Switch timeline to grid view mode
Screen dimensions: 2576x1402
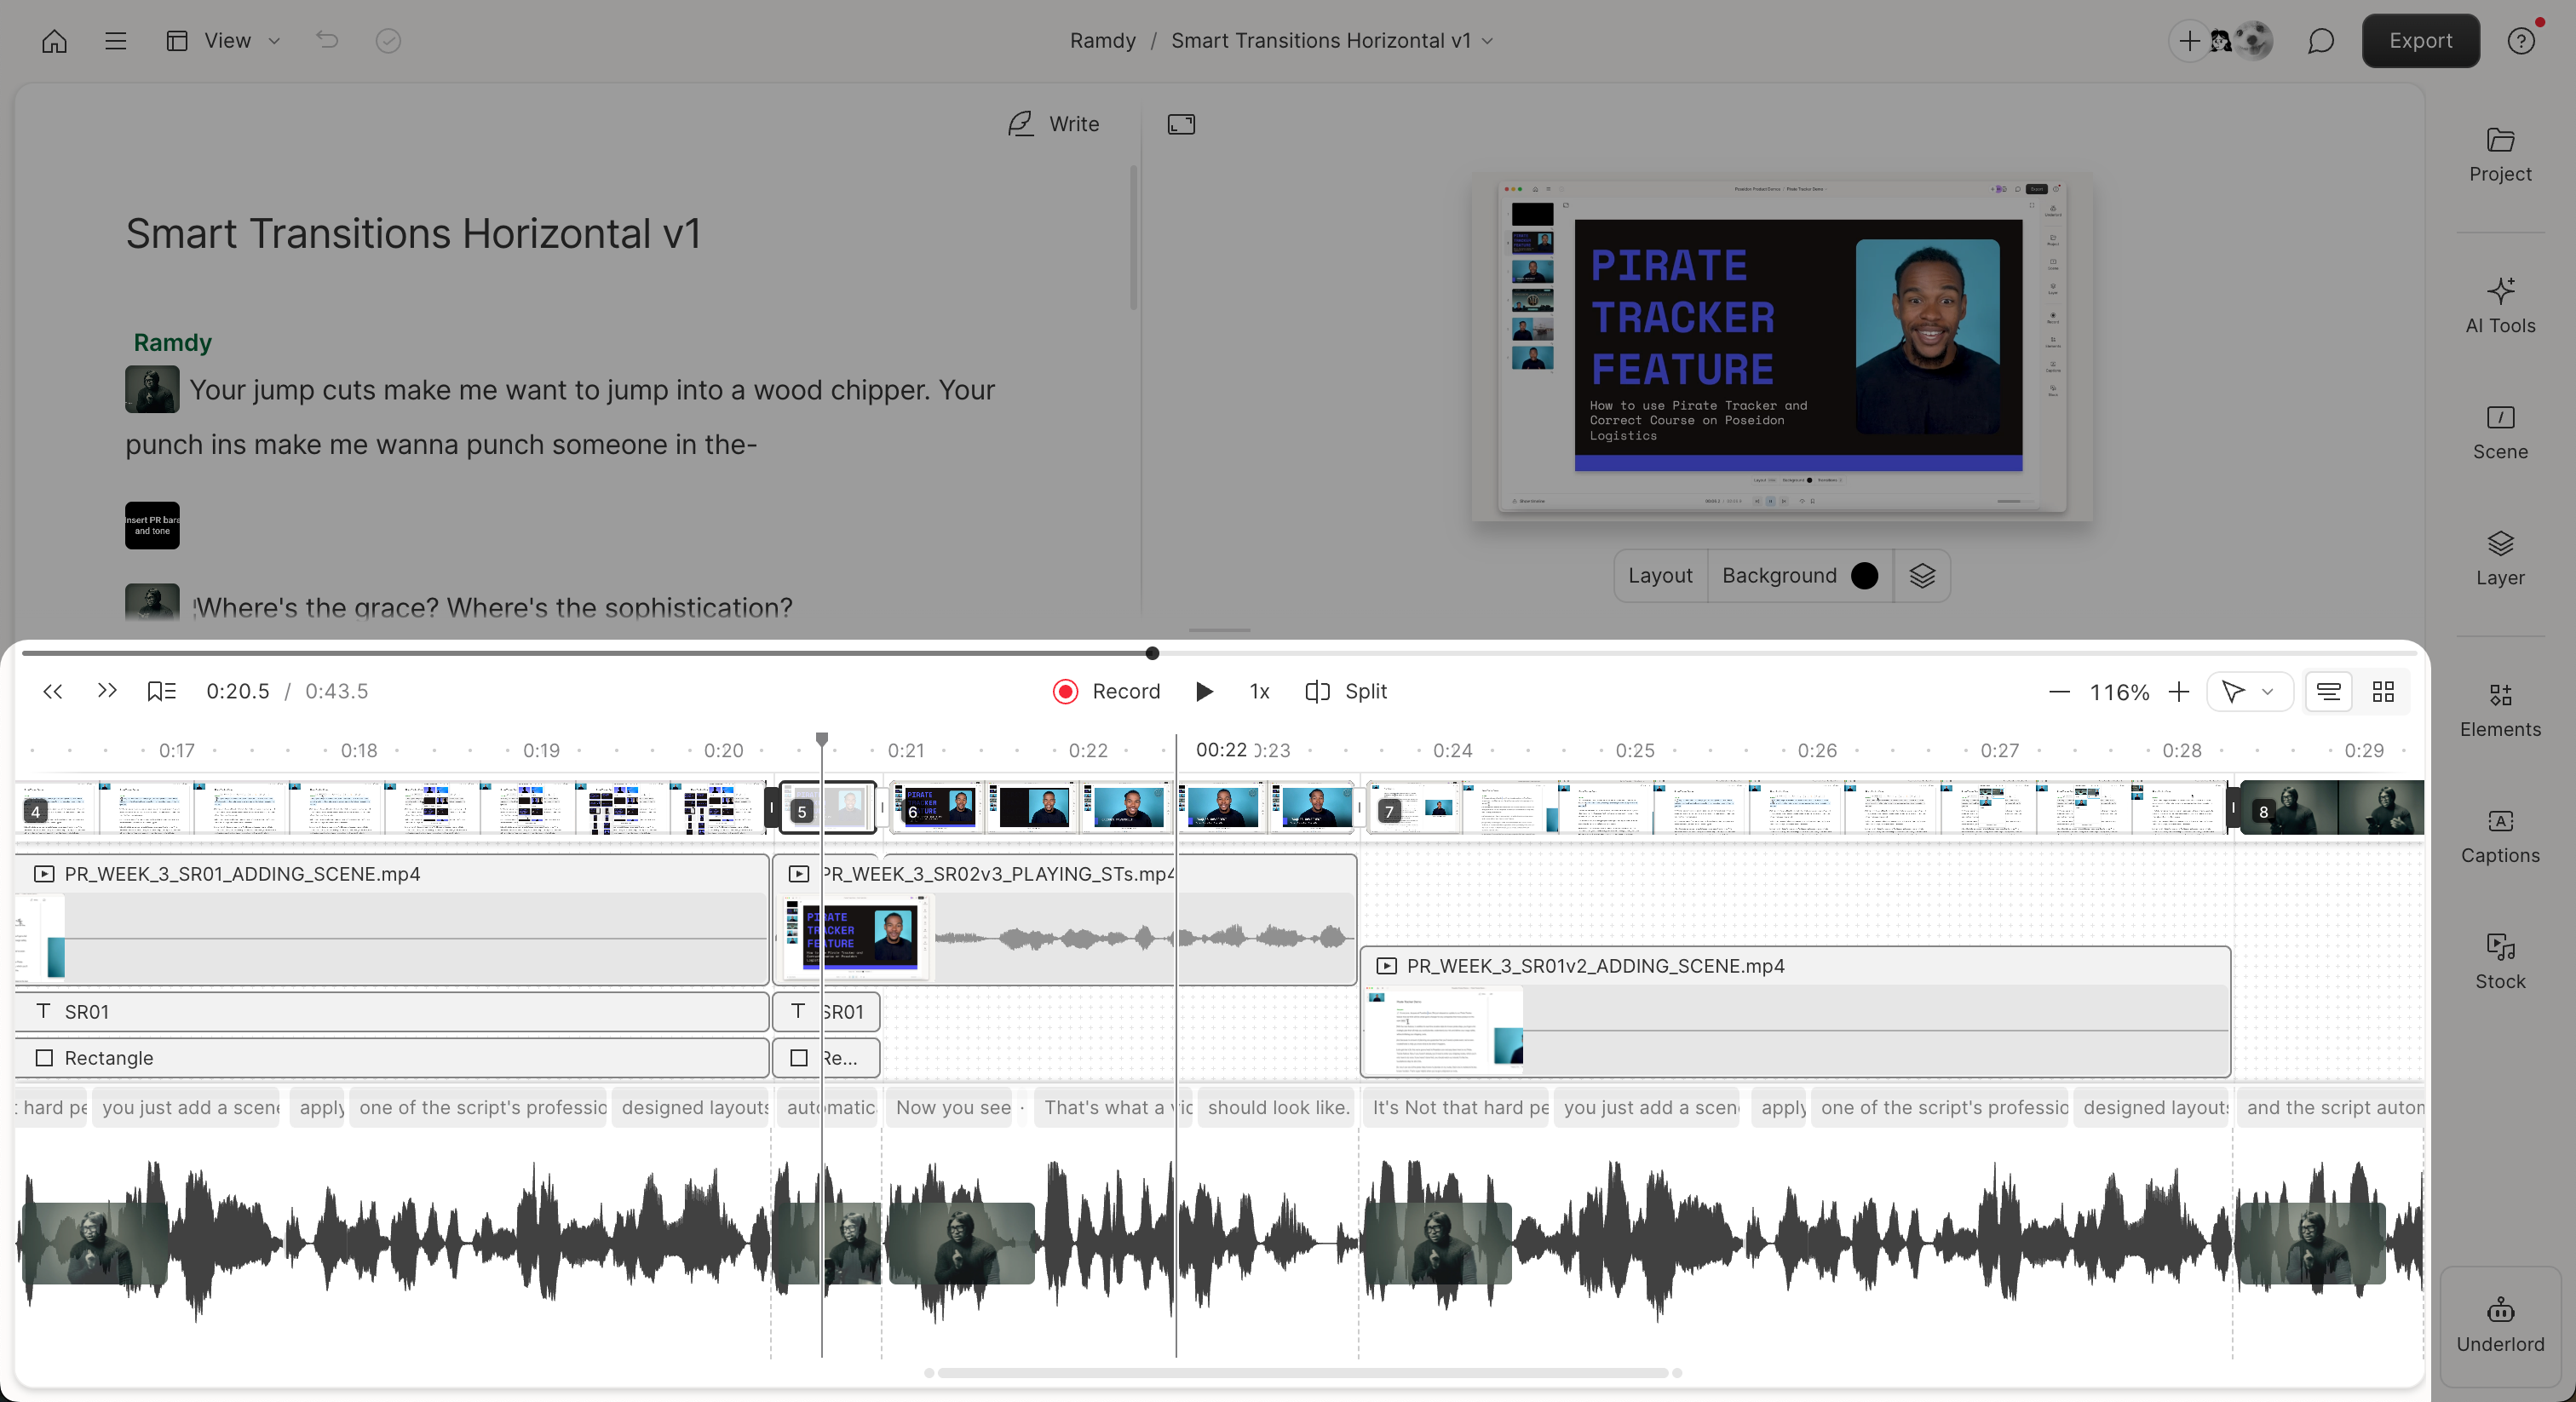tap(2384, 691)
